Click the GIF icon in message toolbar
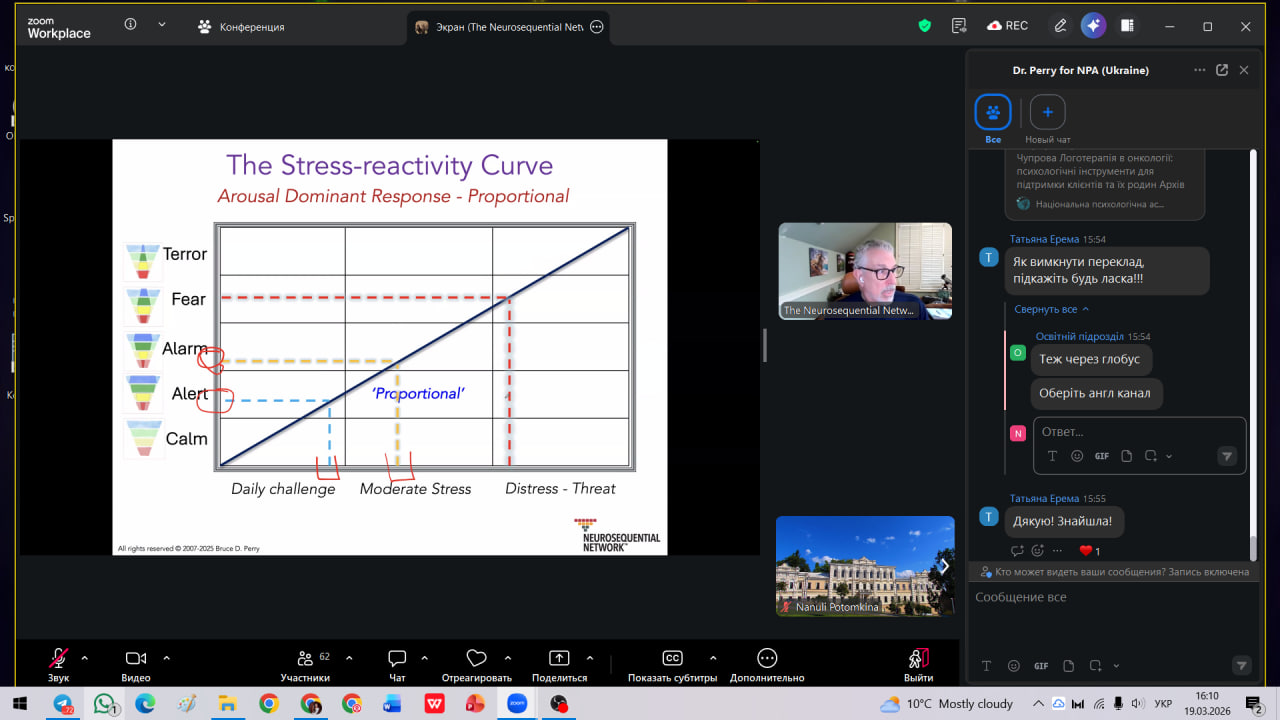Viewport: 1280px width, 720px height. (x=1041, y=666)
